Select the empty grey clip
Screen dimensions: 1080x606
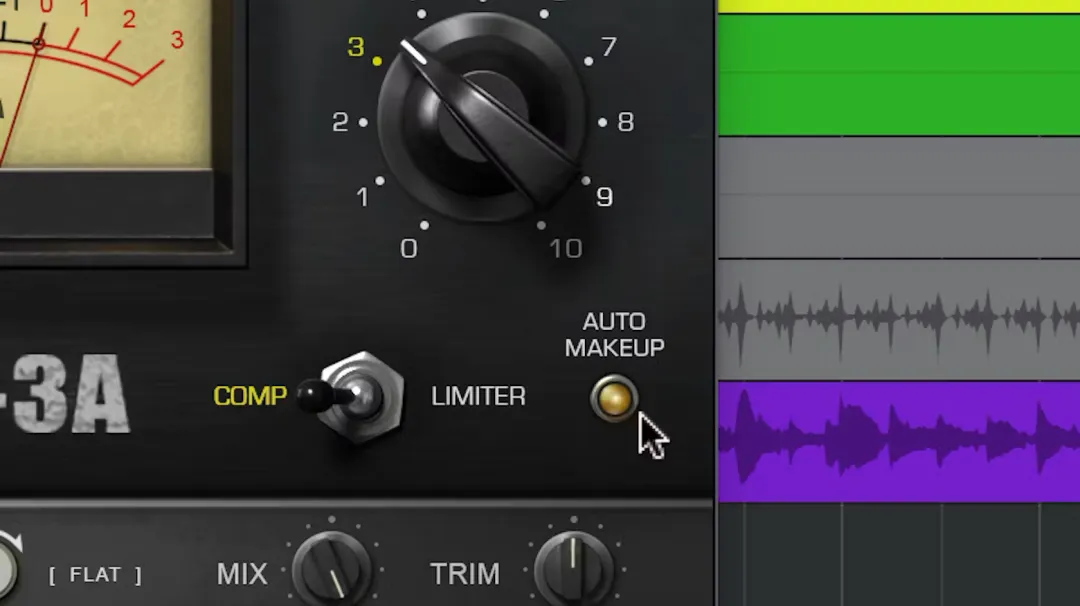point(899,197)
